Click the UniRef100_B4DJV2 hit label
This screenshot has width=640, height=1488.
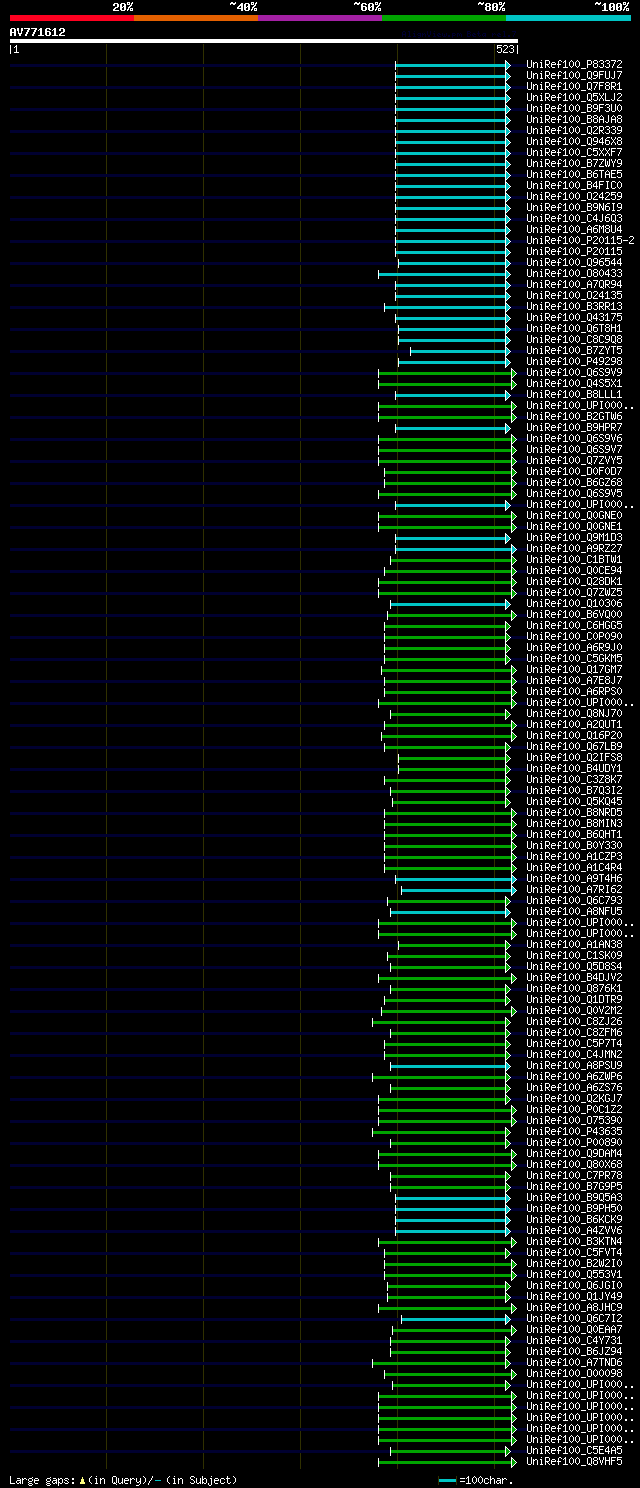[574, 977]
